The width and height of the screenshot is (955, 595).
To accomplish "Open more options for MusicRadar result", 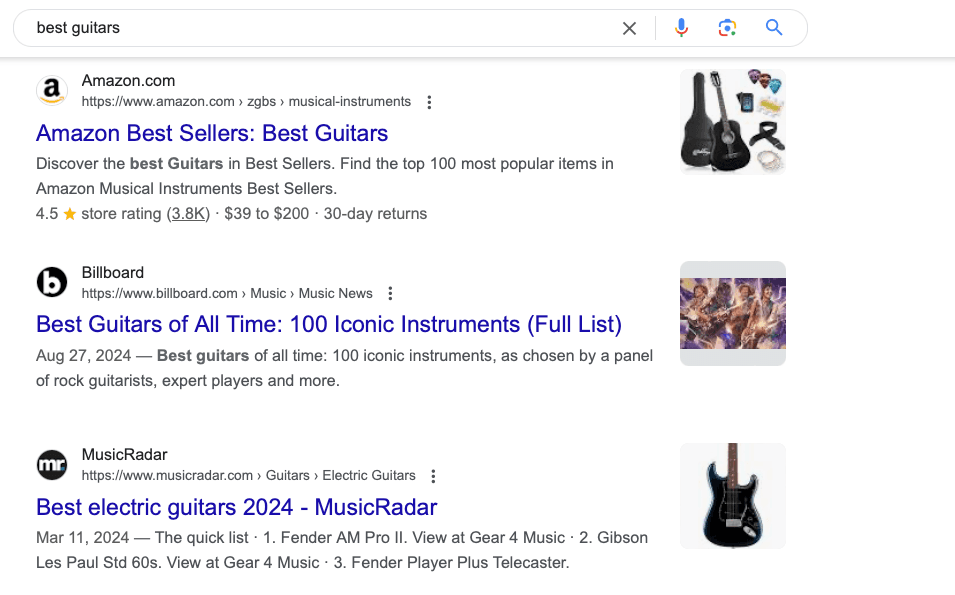I will point(433,476).
